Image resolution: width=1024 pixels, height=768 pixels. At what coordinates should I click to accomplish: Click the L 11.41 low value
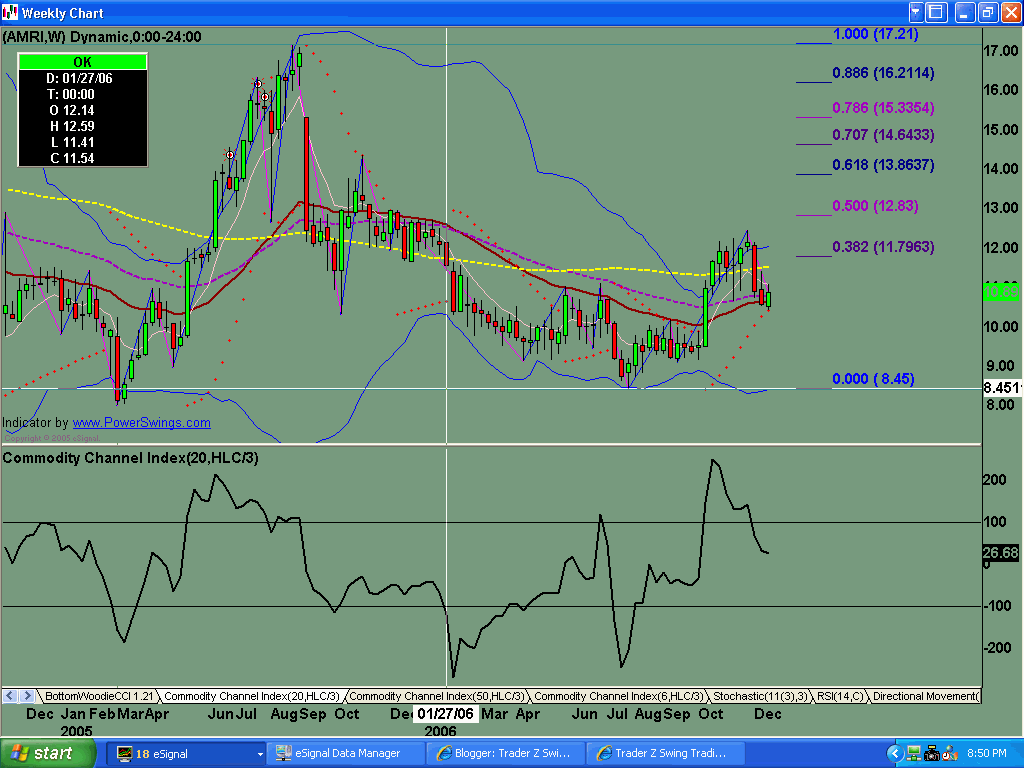(72, 142)
